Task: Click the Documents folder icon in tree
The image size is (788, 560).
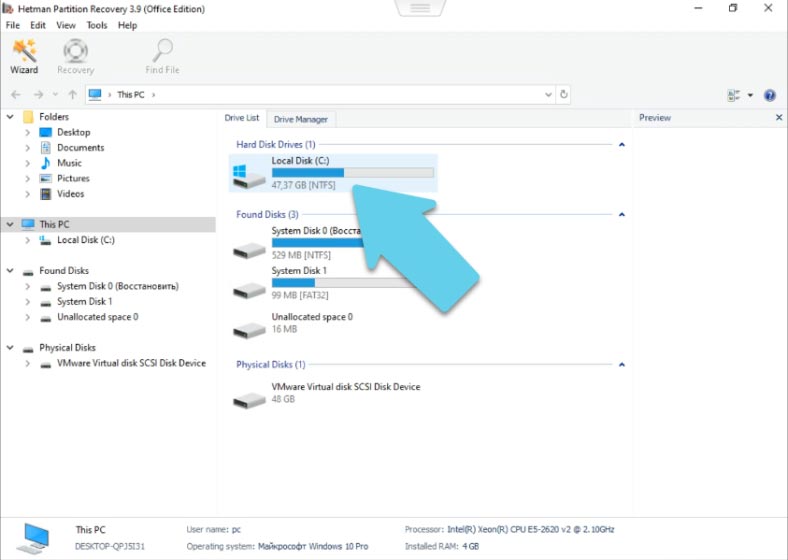Action: [x=45, y=147]
